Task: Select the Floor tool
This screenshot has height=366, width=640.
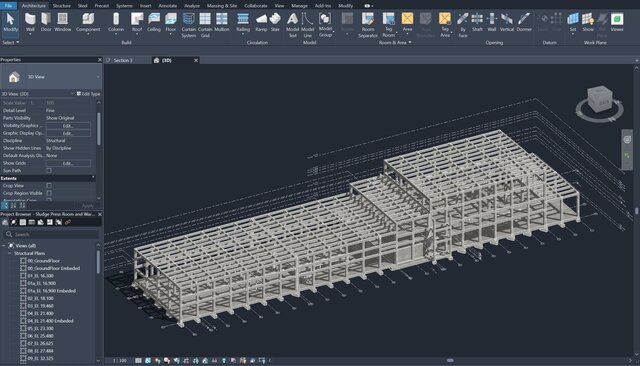Action: [171, 22]
